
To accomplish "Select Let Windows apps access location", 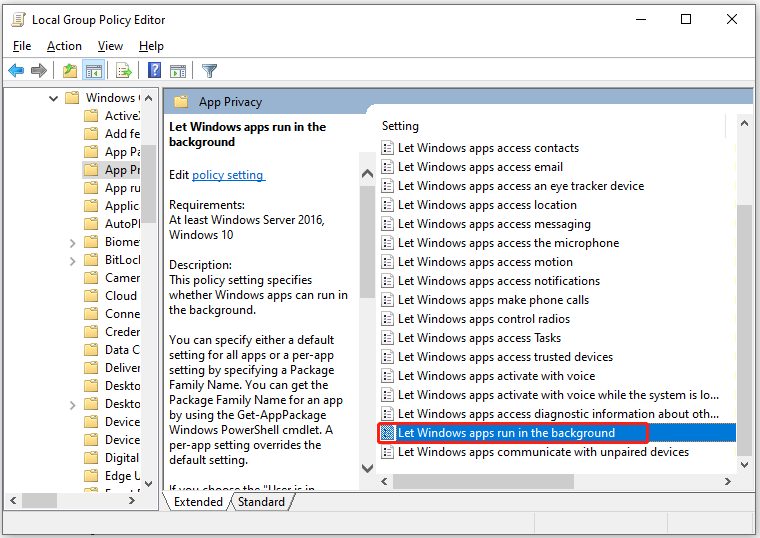I will pyautogui.click(x=487, y=205).
